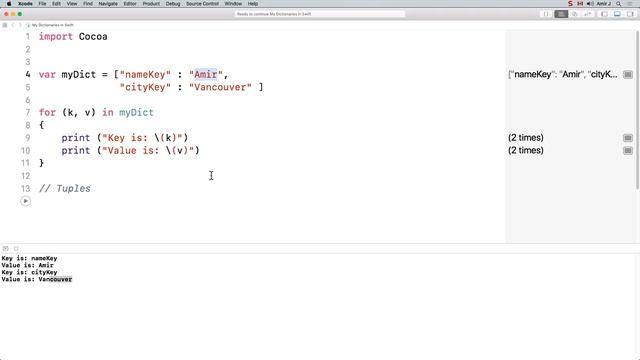Show quick look result for myDict line

click(x=628, y=75)
